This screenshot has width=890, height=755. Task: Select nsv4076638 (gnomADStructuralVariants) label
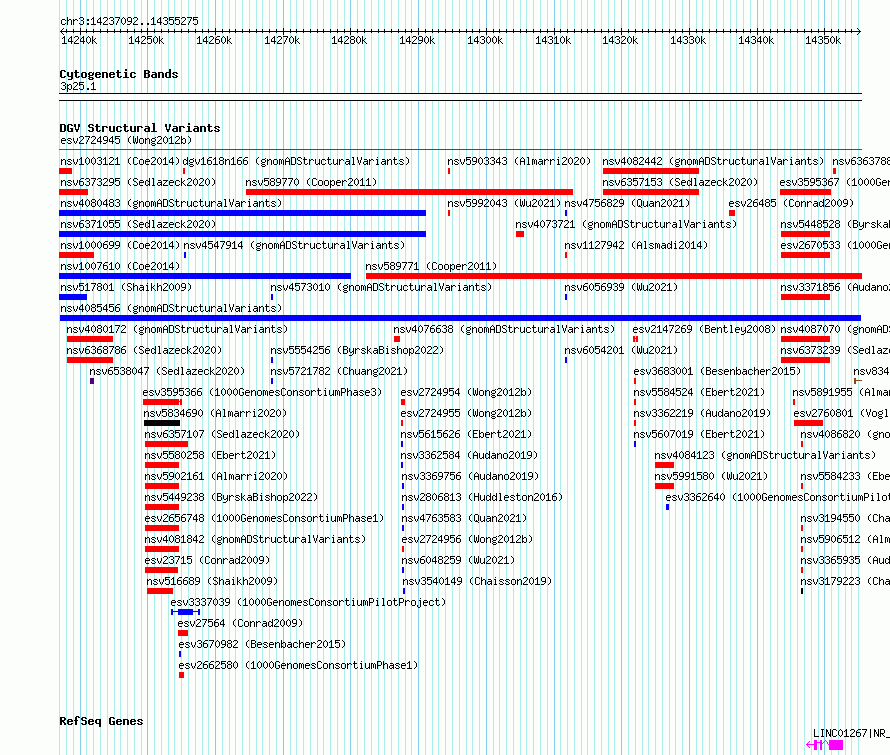coord(504,329)
